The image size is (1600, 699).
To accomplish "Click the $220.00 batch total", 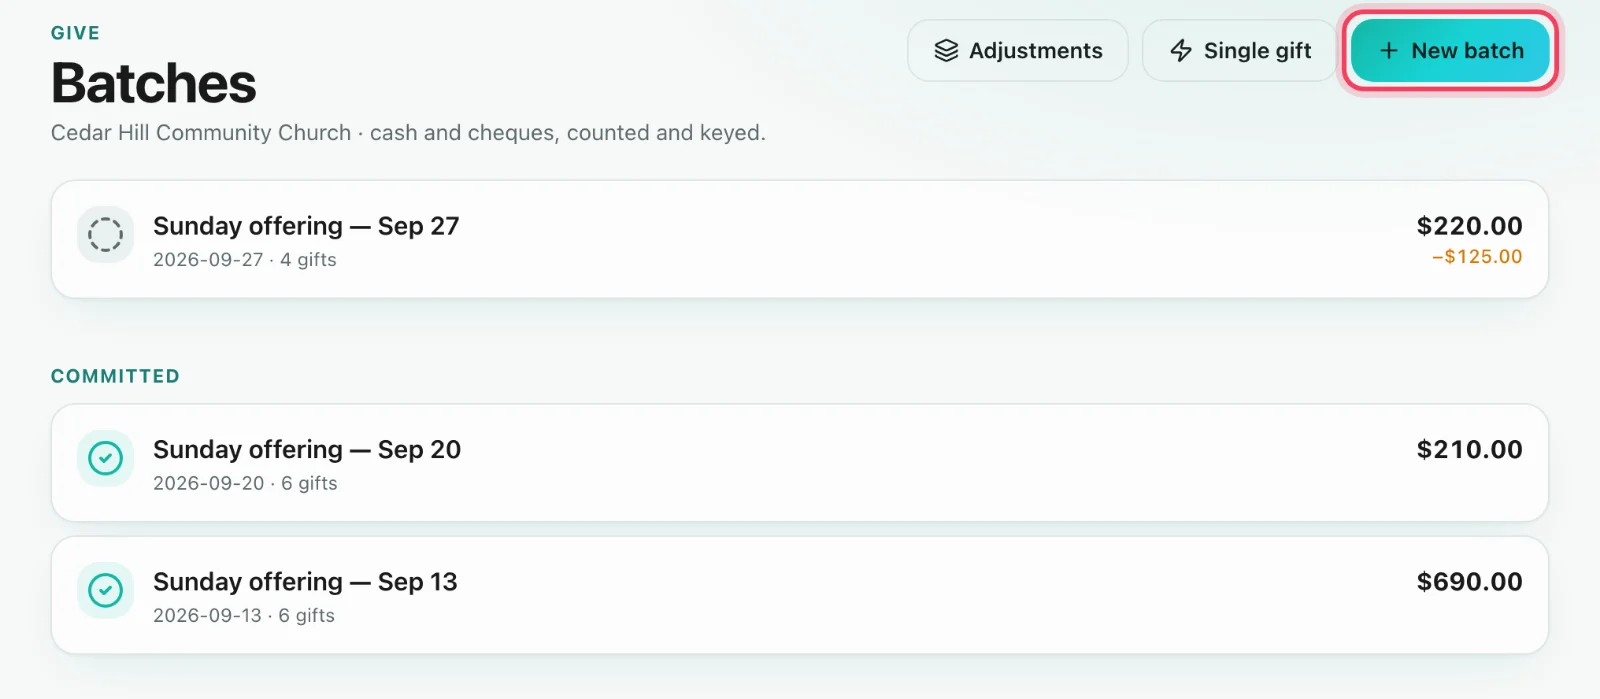I will [x=1469, y=226].
